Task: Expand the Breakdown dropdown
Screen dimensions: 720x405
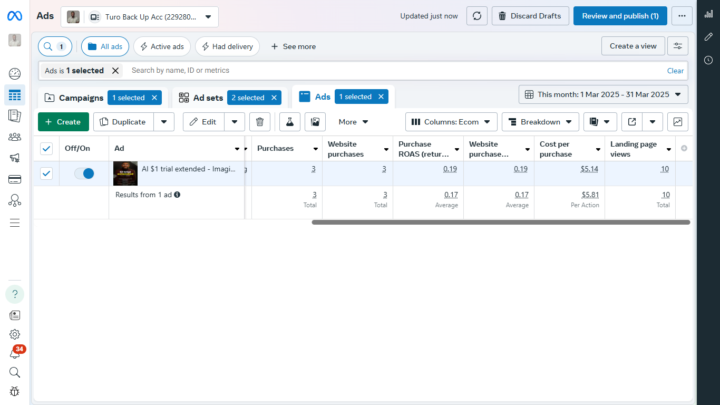Action: (x=540, y=122)
